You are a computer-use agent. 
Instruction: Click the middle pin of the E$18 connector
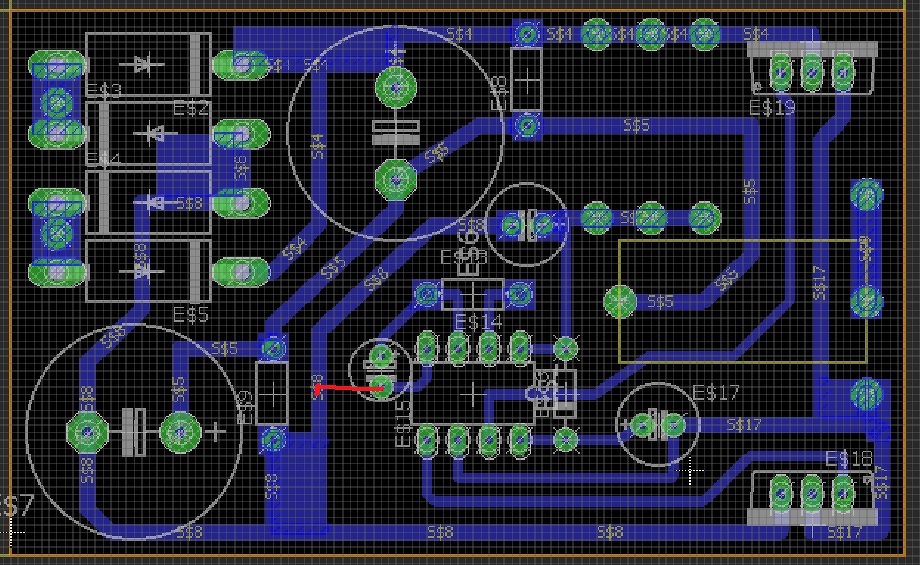click(812, 494)
